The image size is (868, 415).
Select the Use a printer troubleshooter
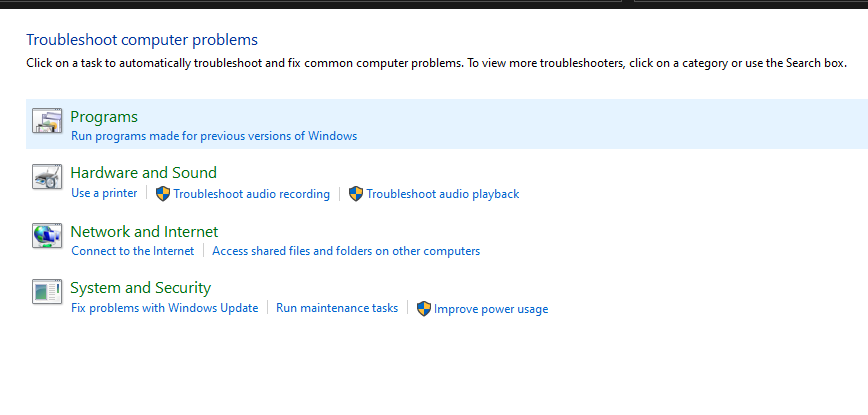[x=104, y=194]
